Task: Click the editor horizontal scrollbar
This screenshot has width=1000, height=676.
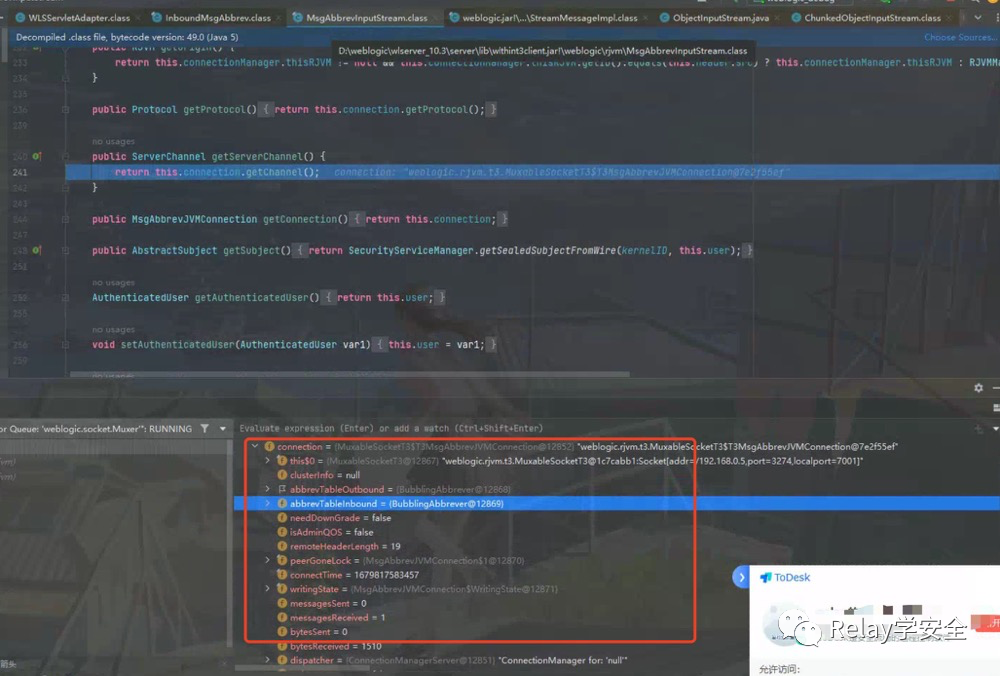Action: [349, 374]
